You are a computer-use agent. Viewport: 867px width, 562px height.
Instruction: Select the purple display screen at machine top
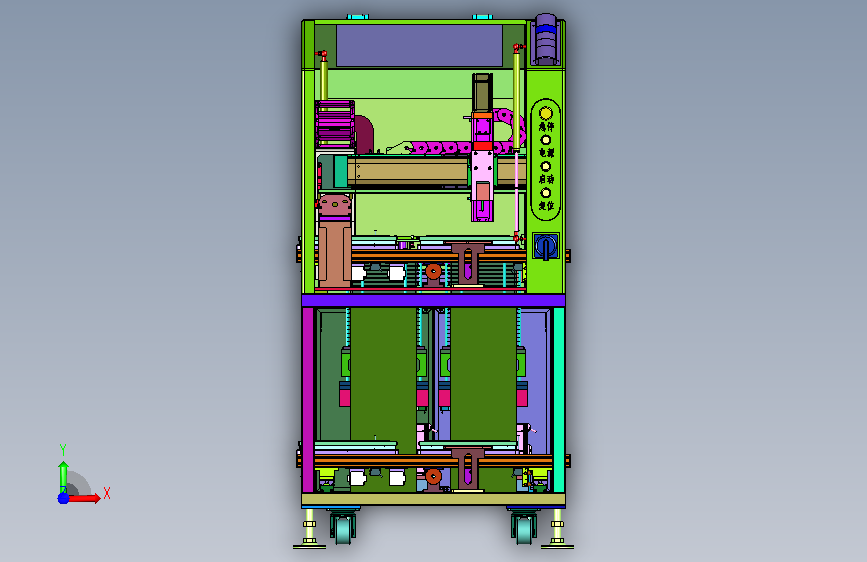coord(419,45)
